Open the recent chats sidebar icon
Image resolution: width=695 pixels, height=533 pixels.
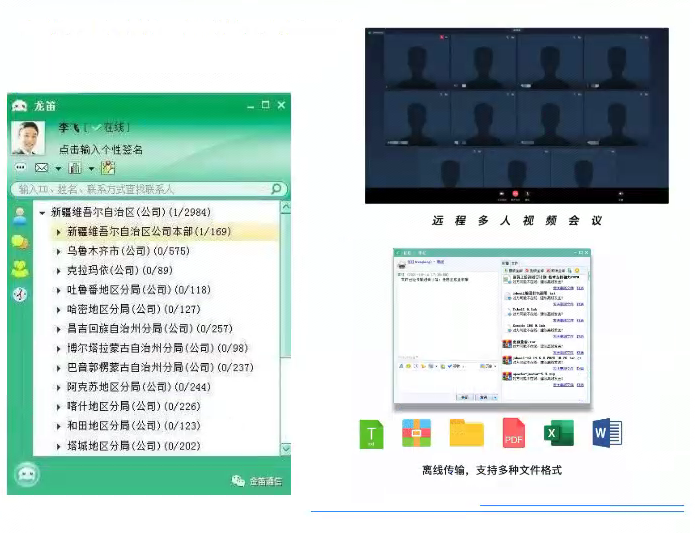(19, 242)
